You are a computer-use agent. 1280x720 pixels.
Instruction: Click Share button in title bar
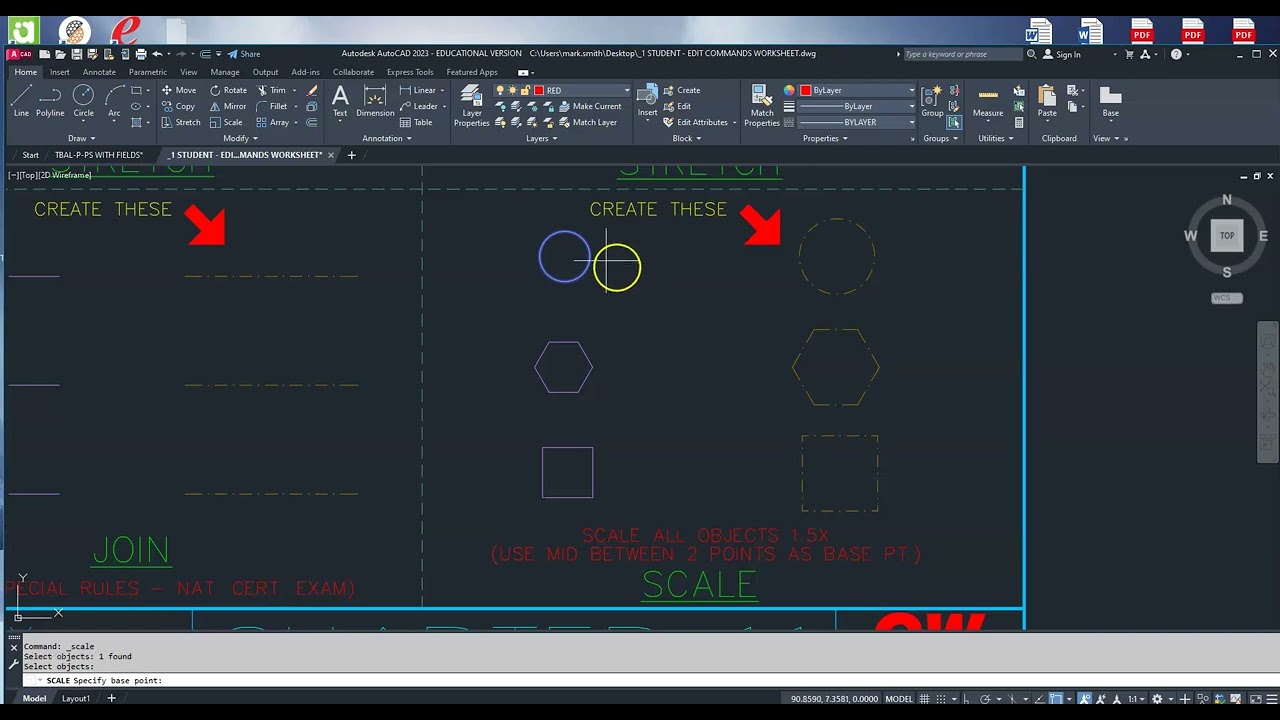[244, 54]
